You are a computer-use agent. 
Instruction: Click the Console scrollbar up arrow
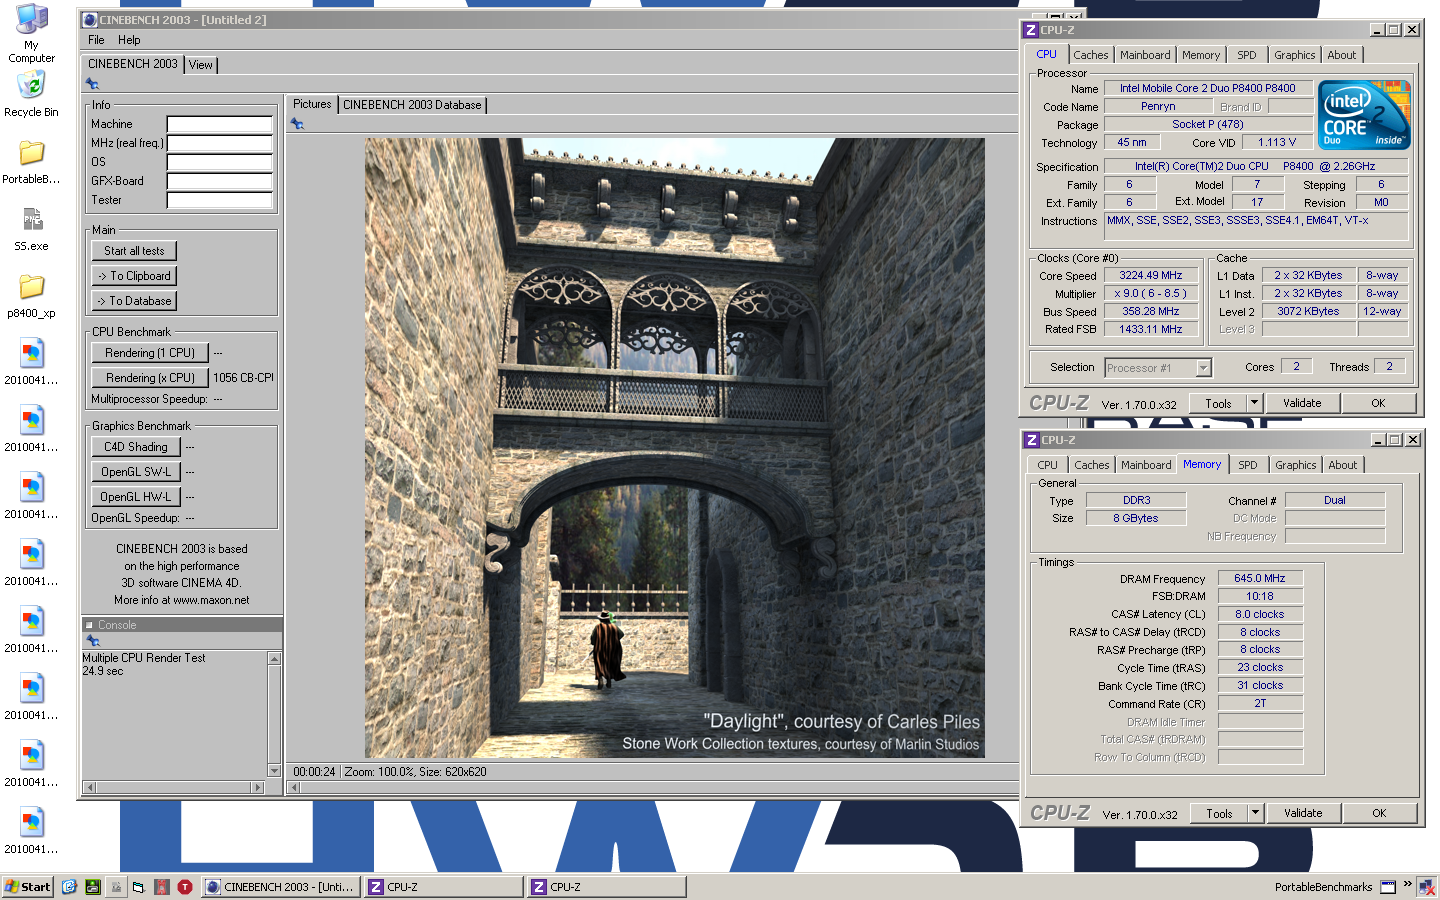tap(274, 658)
